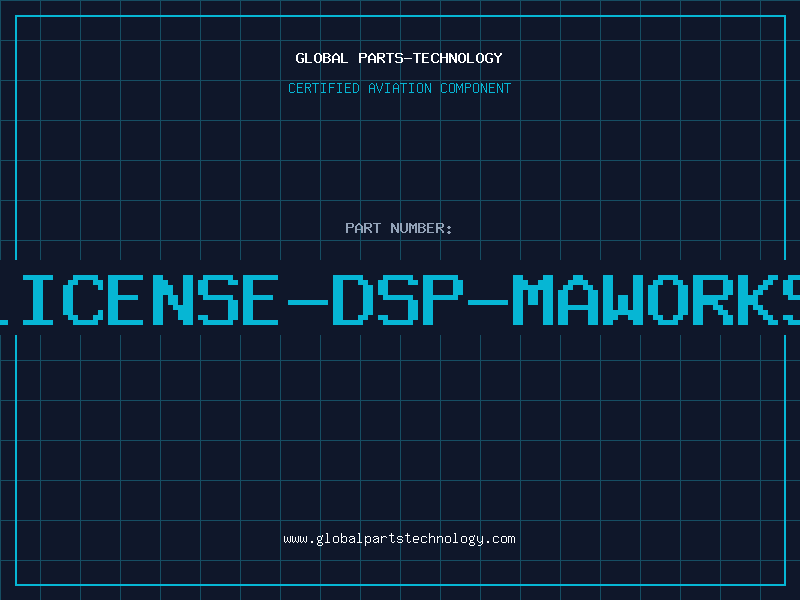Select the word GLOBAL in the heading
This screenshot has height=600, width=800.
pos(322,58)
